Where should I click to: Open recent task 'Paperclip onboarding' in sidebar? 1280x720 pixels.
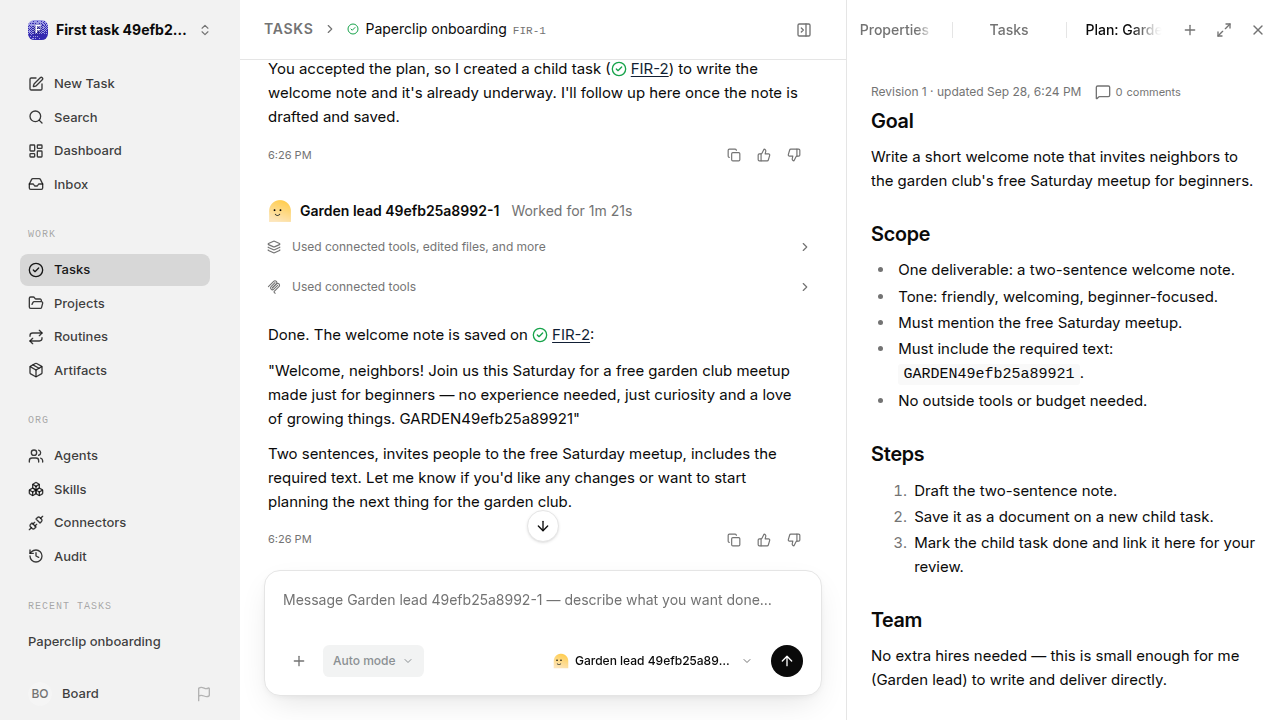click(x=115, y=642)
